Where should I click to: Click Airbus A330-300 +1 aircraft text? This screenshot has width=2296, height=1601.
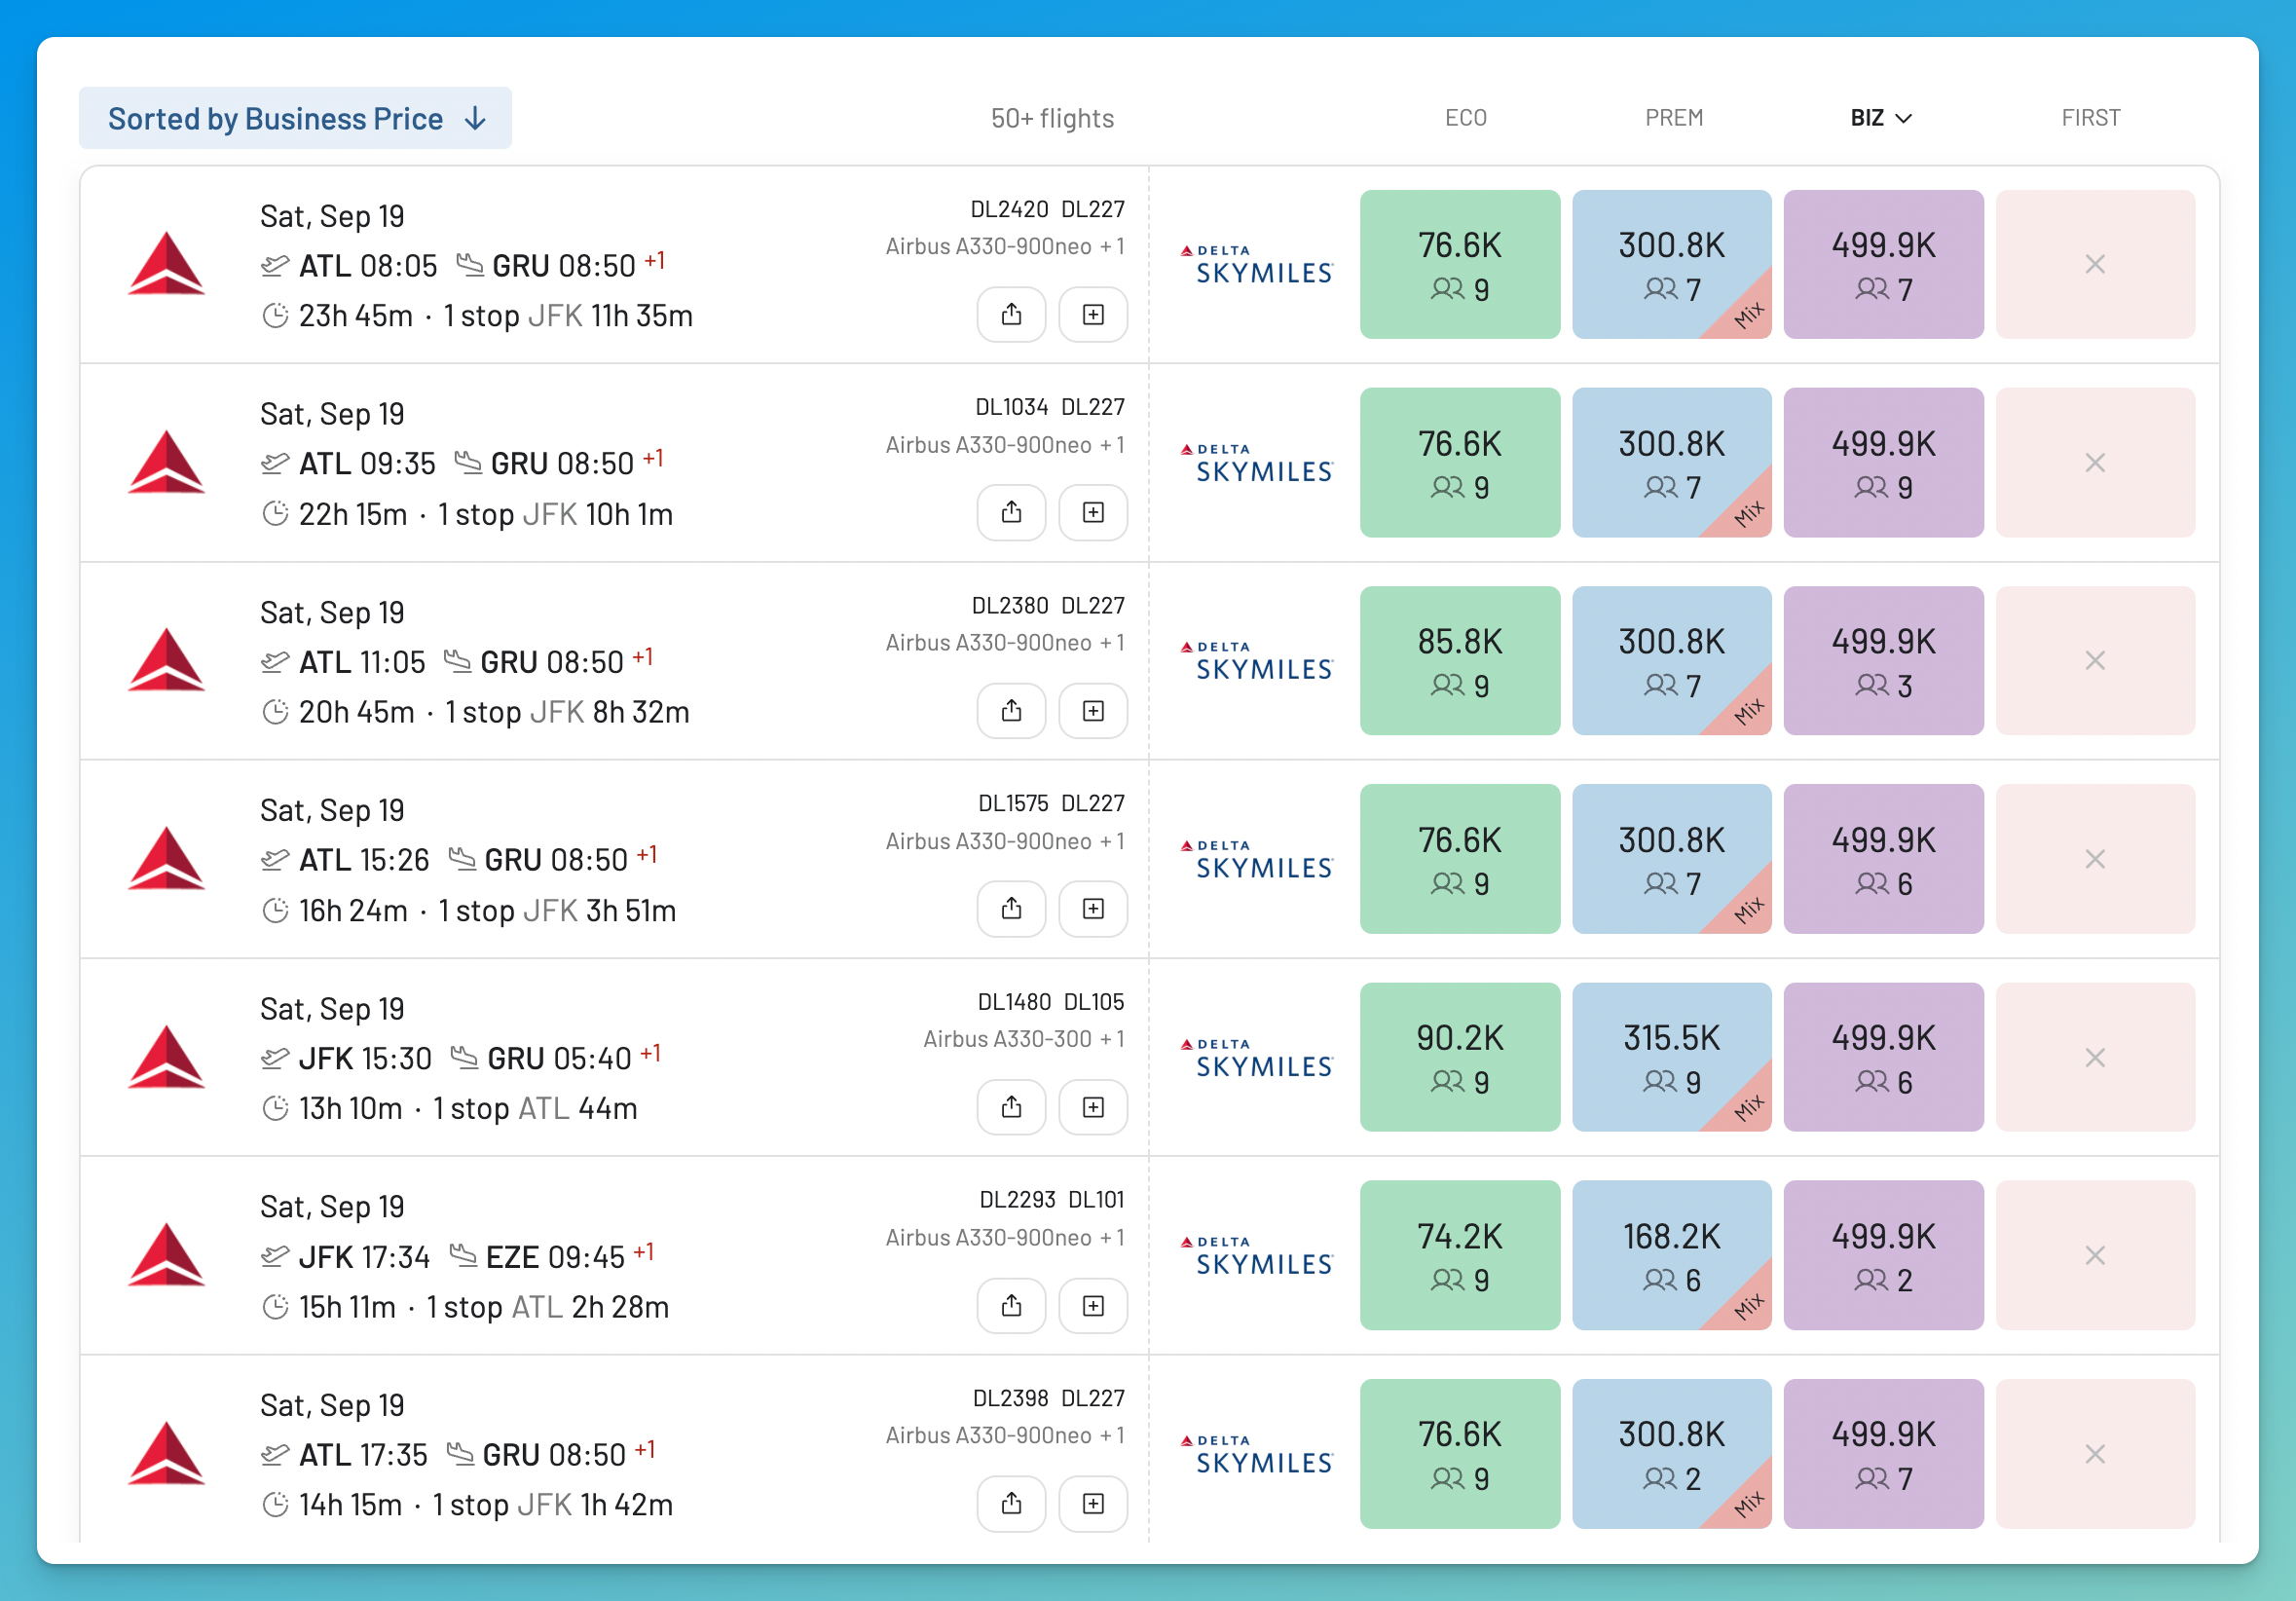coord(1024,1039)
